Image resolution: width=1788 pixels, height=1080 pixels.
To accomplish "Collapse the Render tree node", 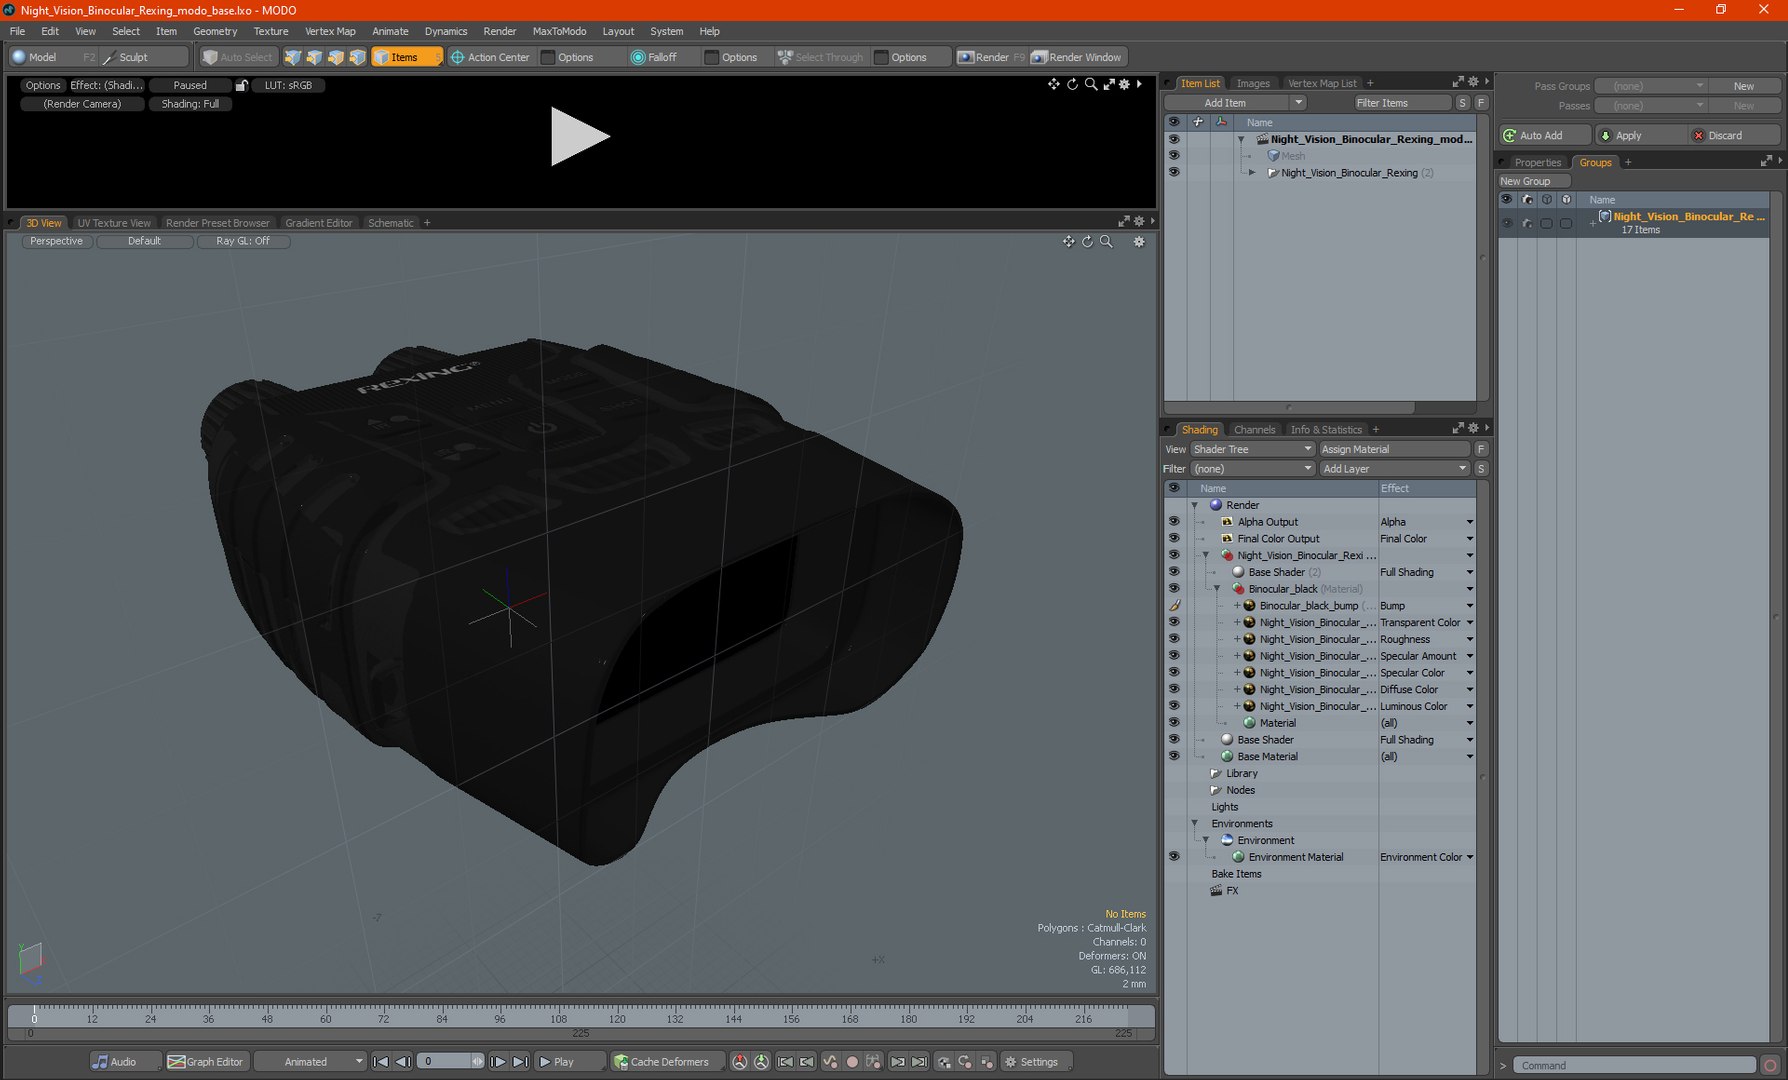I will [x=1194, y=505].
